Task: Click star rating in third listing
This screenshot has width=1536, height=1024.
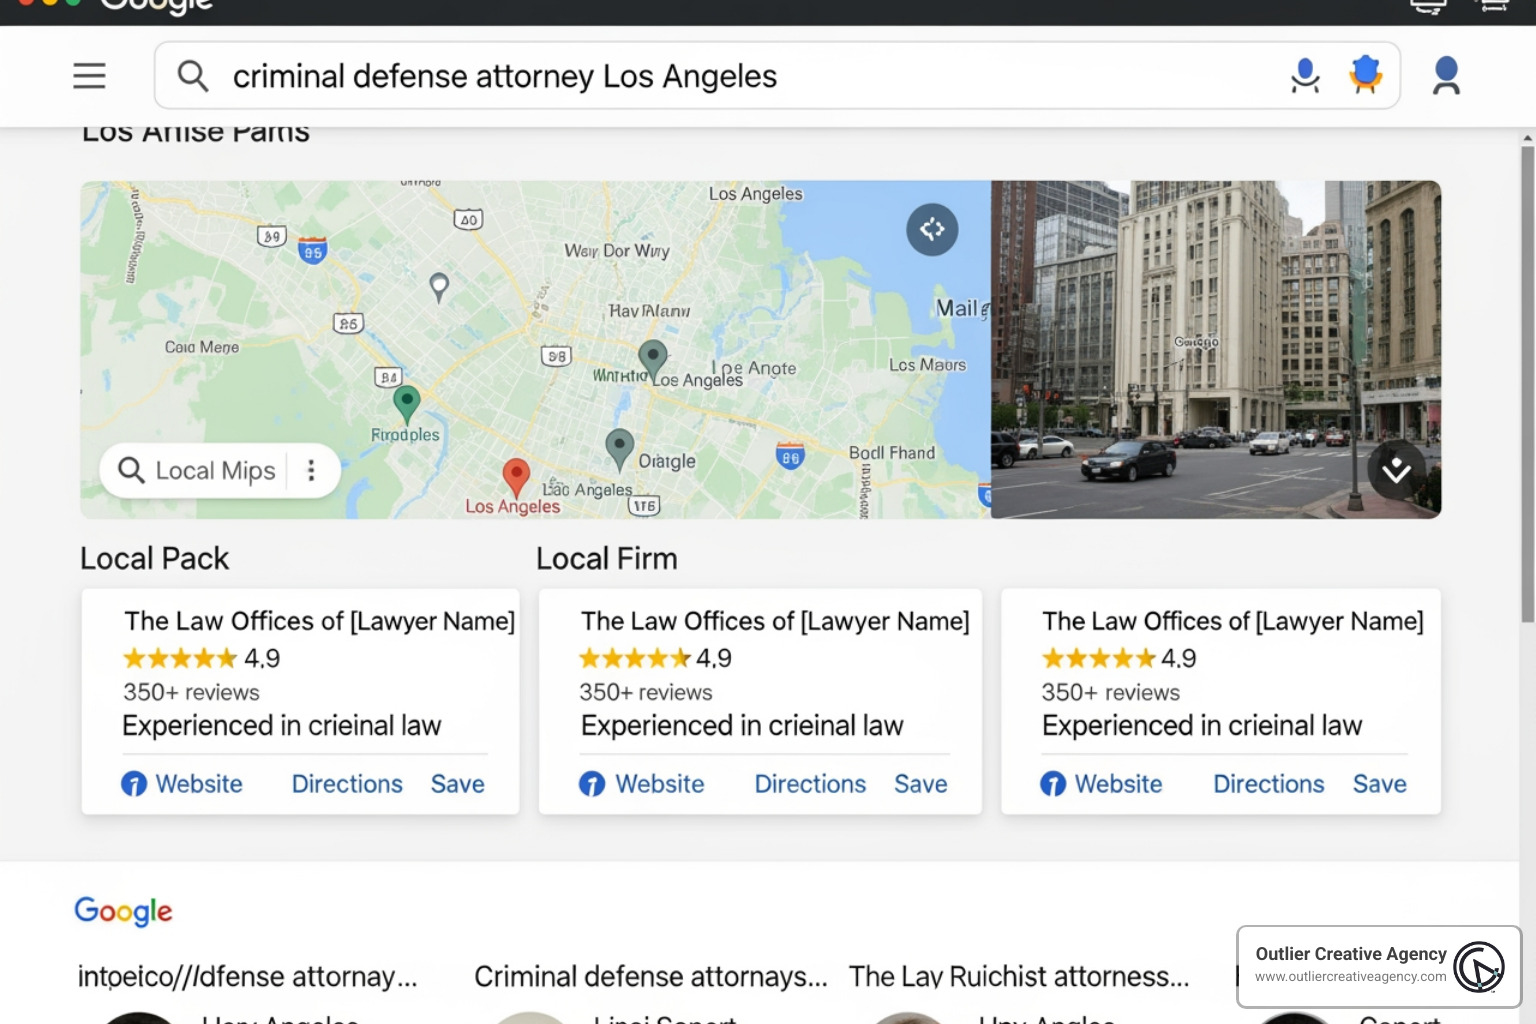Action: [x=1099, y=658]
